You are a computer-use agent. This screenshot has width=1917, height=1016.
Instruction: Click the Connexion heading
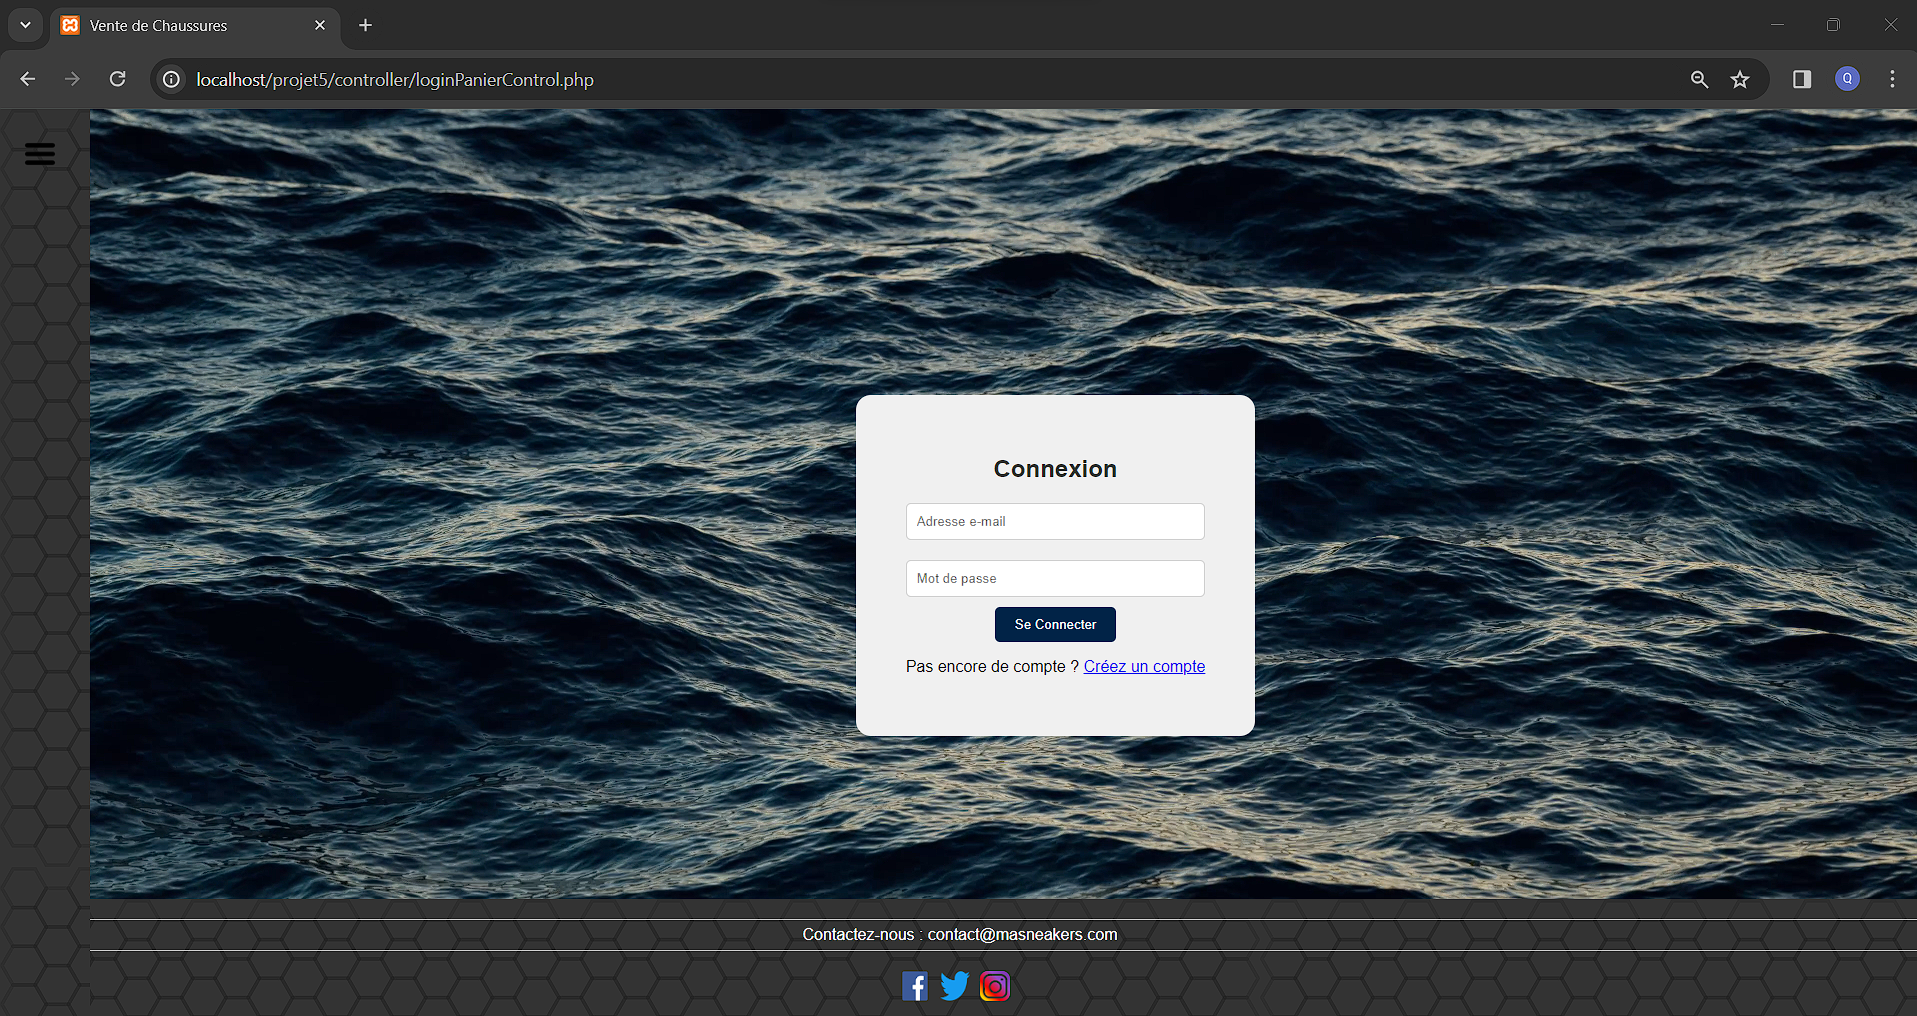1055,469
